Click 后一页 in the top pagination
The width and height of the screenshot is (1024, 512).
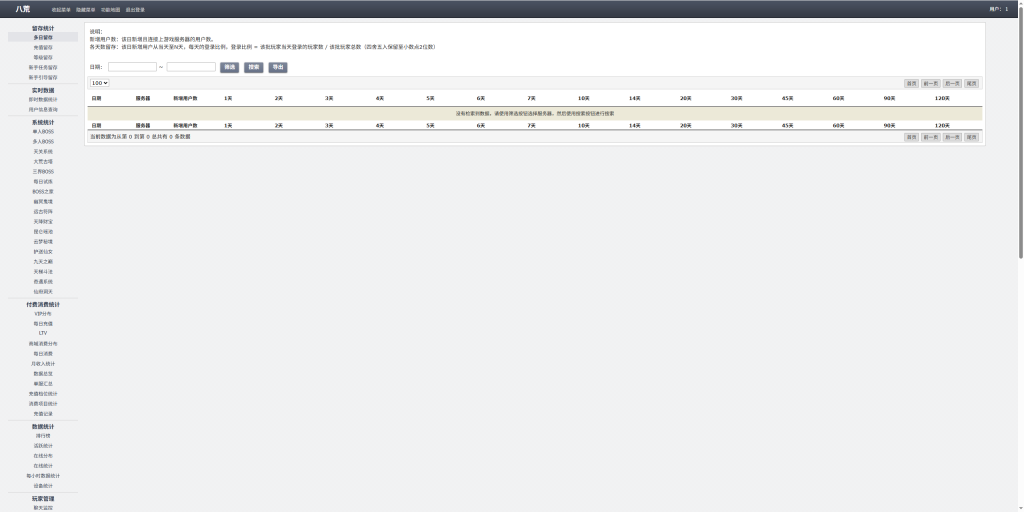(x=952, y=83)
